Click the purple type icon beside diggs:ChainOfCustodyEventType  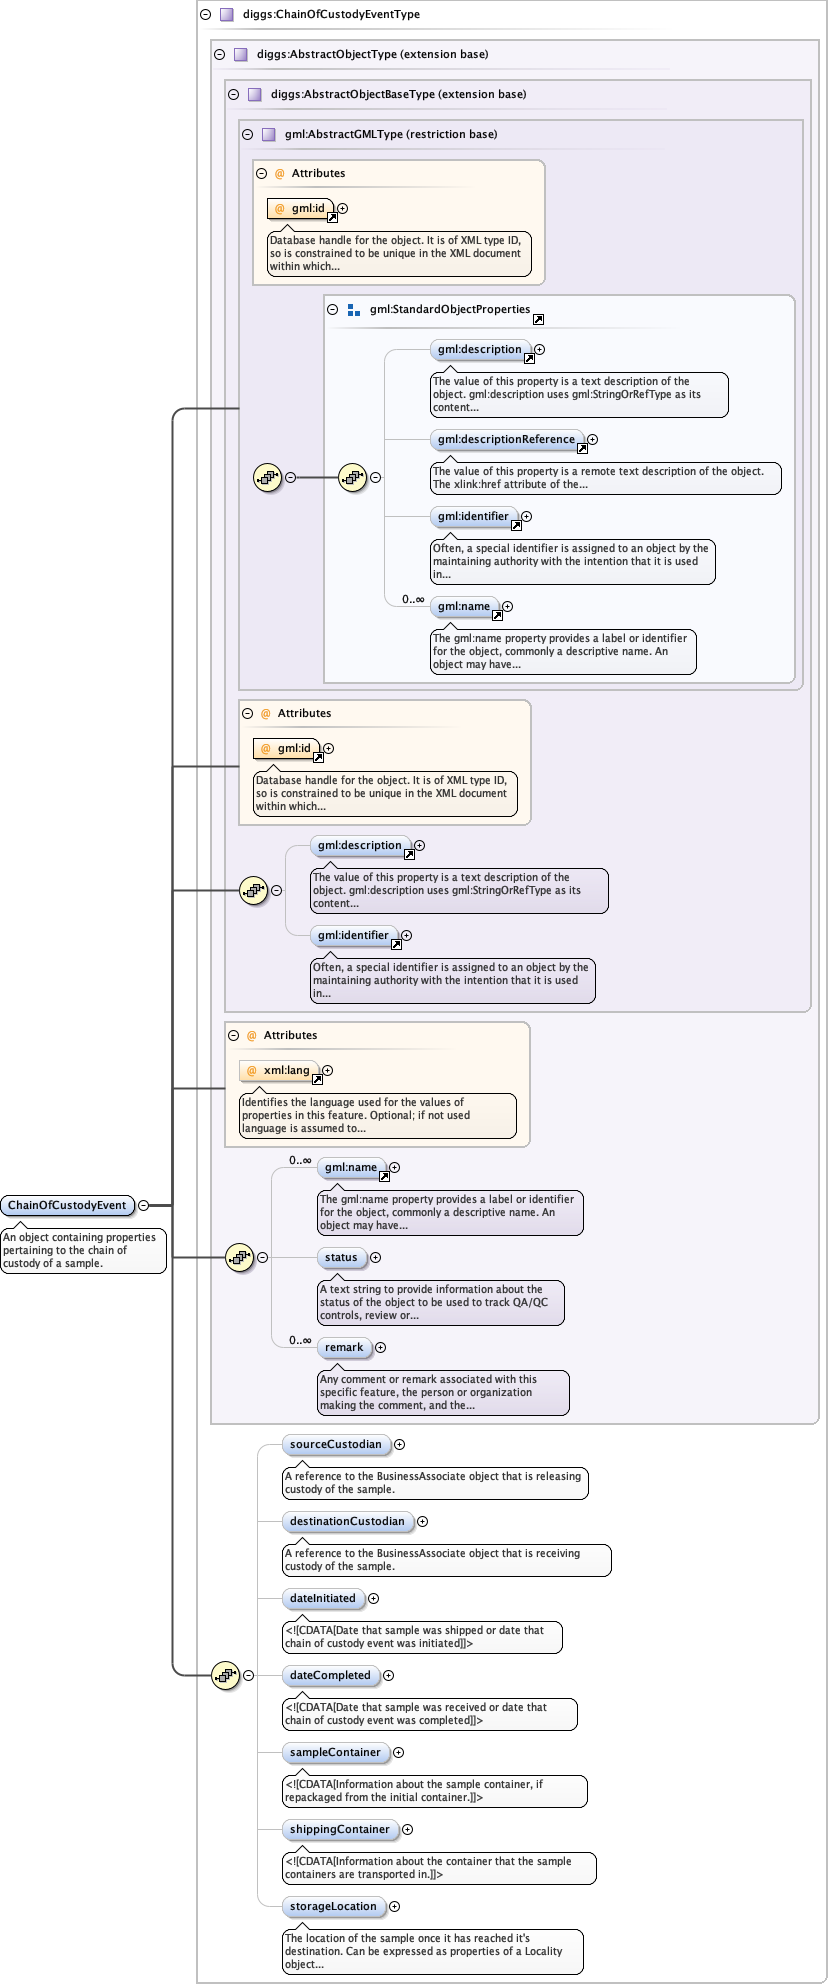click(227, 15)
